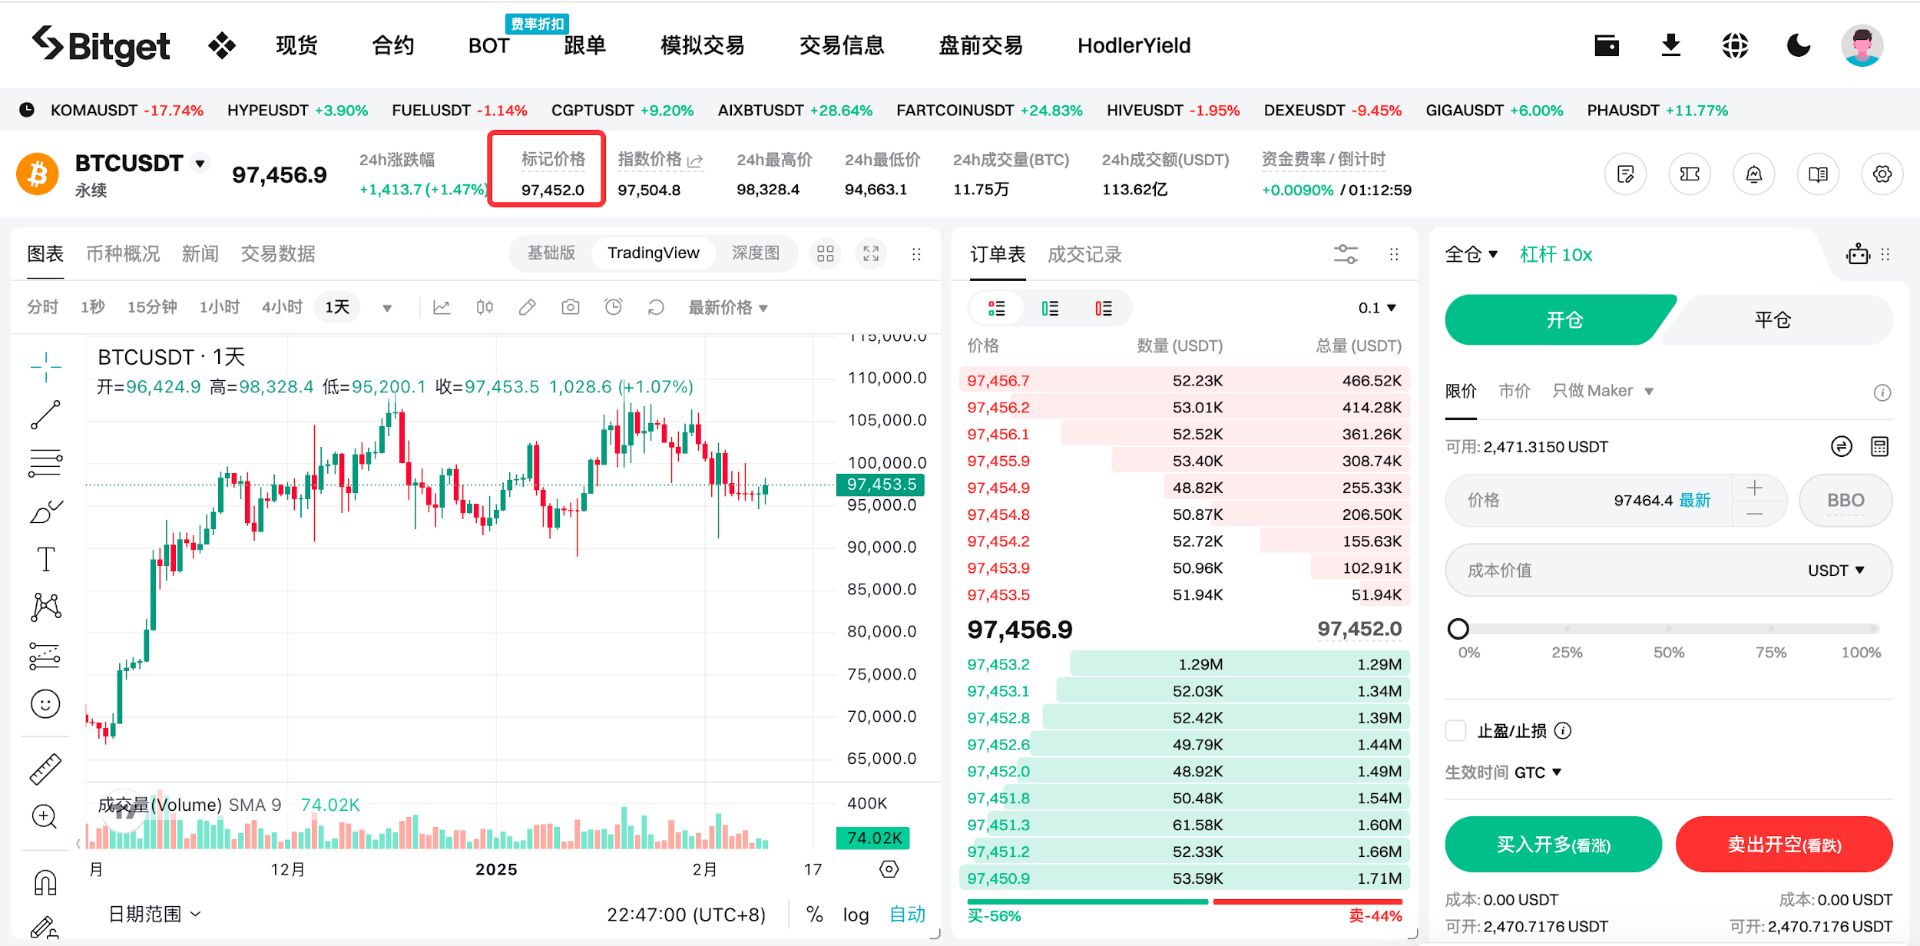Image resolution: width=1920 pixels, height=946 pixels.
Task: Expand more chart timeframes dropdown
Action: click(387, 308)
